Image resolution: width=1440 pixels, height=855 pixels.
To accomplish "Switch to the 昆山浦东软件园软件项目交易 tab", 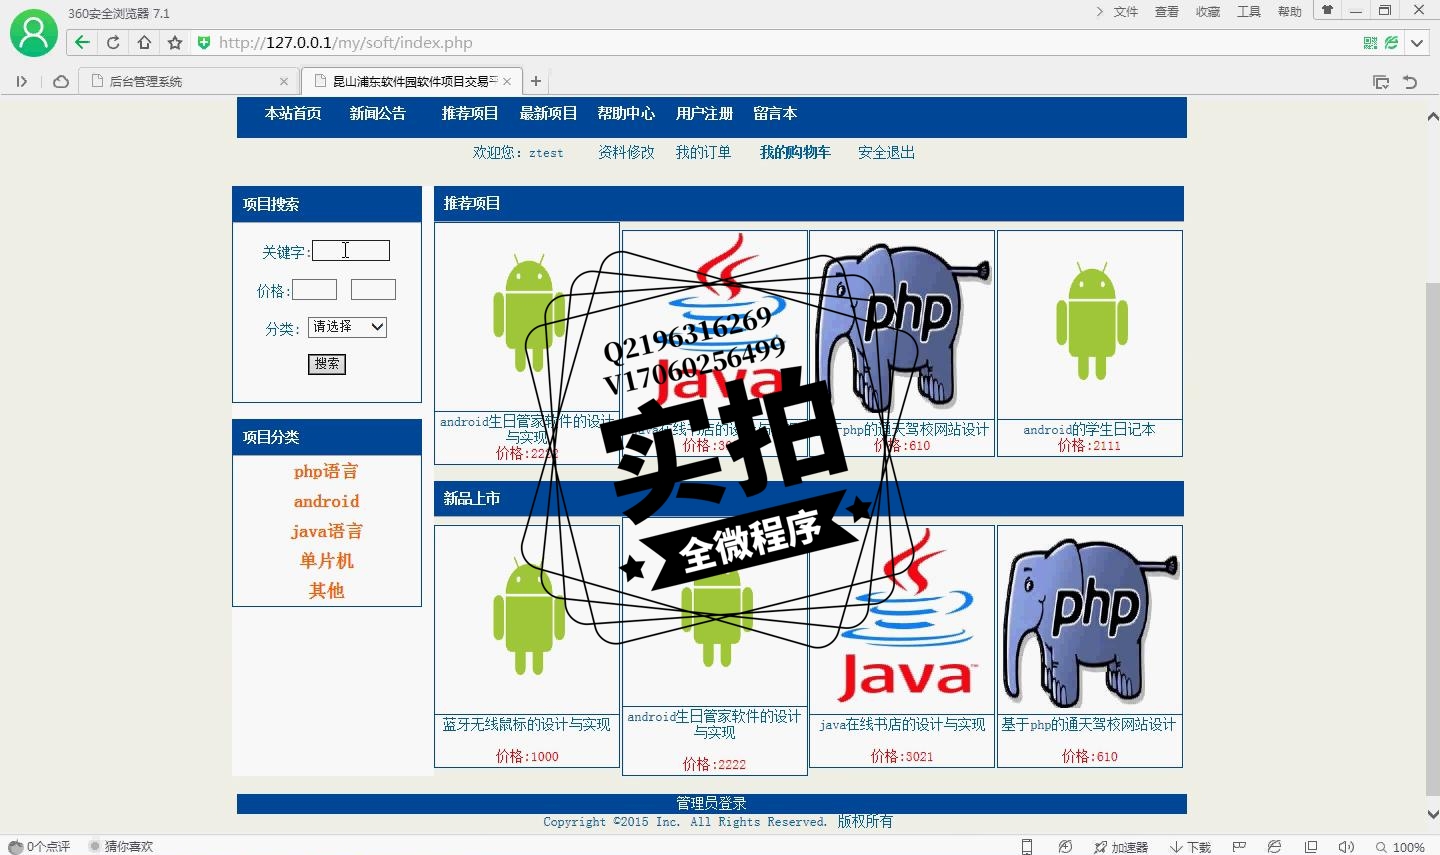I will click(x=412, y=82).
